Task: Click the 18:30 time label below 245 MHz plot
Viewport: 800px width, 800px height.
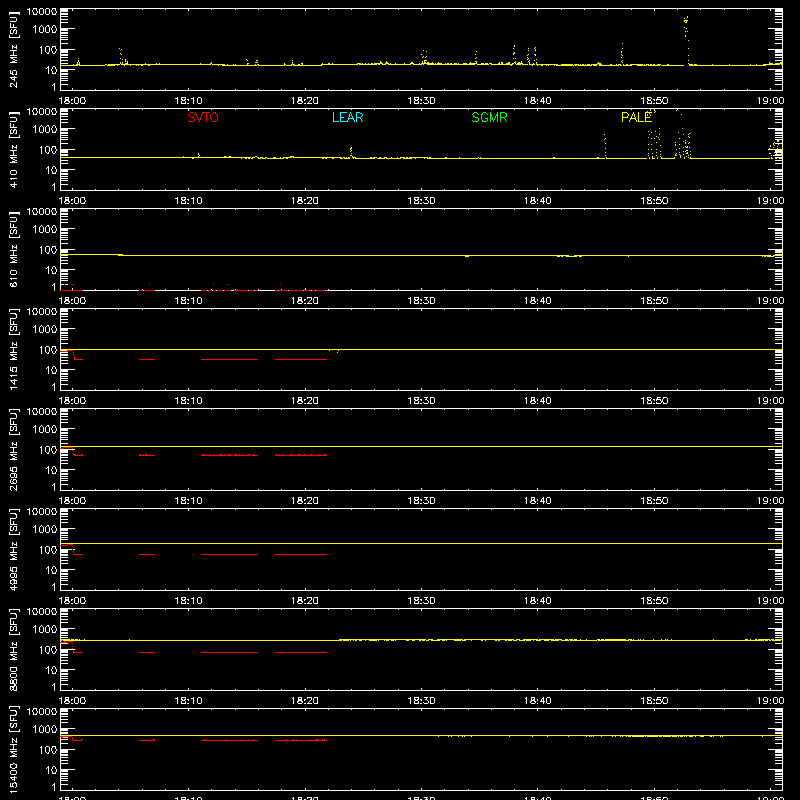Action: 421,101
